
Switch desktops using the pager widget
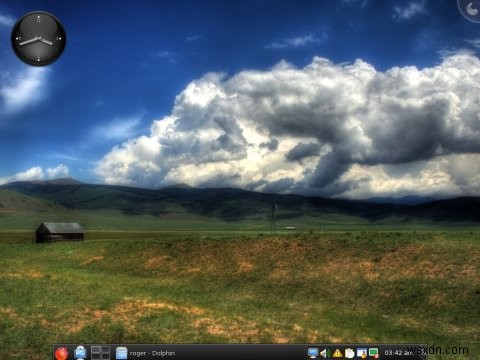tap(101, 353)
